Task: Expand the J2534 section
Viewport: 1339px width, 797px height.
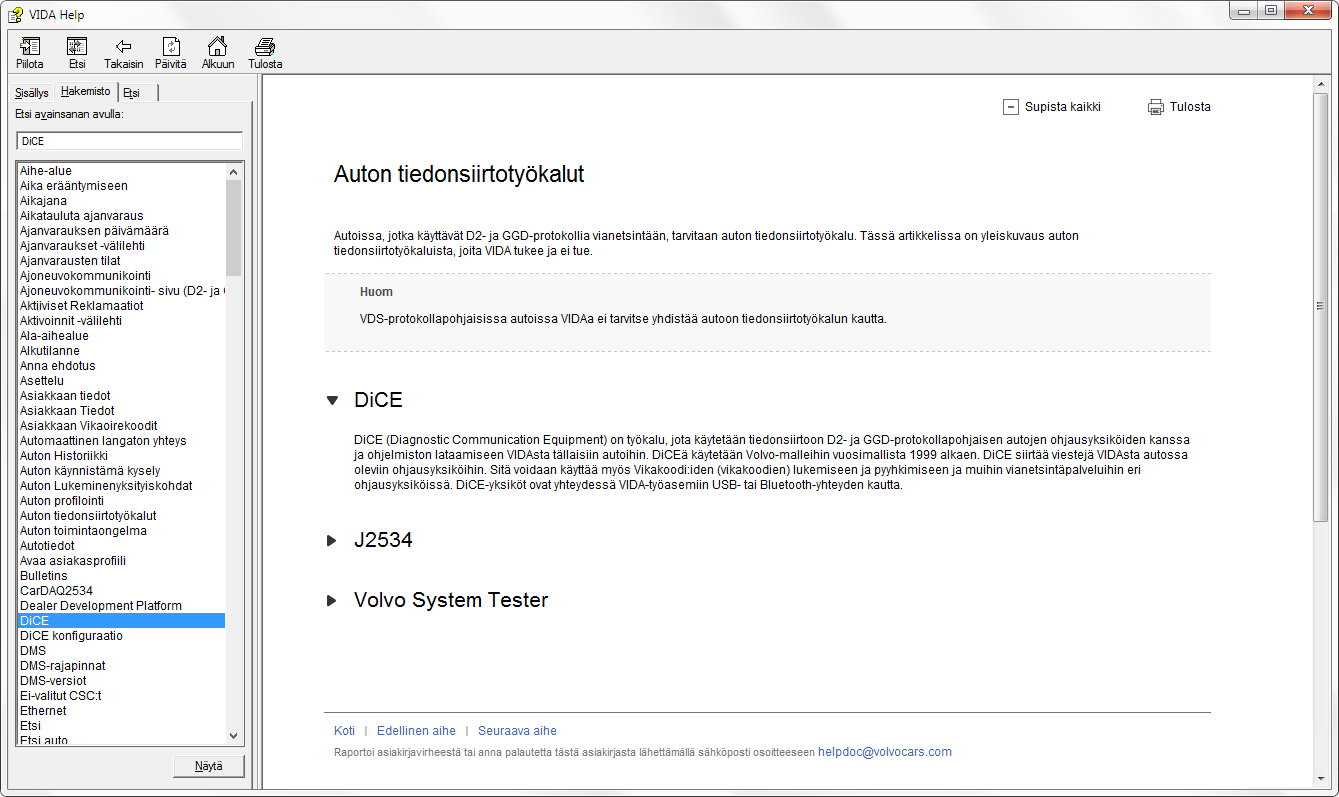Action: (332, 541)
